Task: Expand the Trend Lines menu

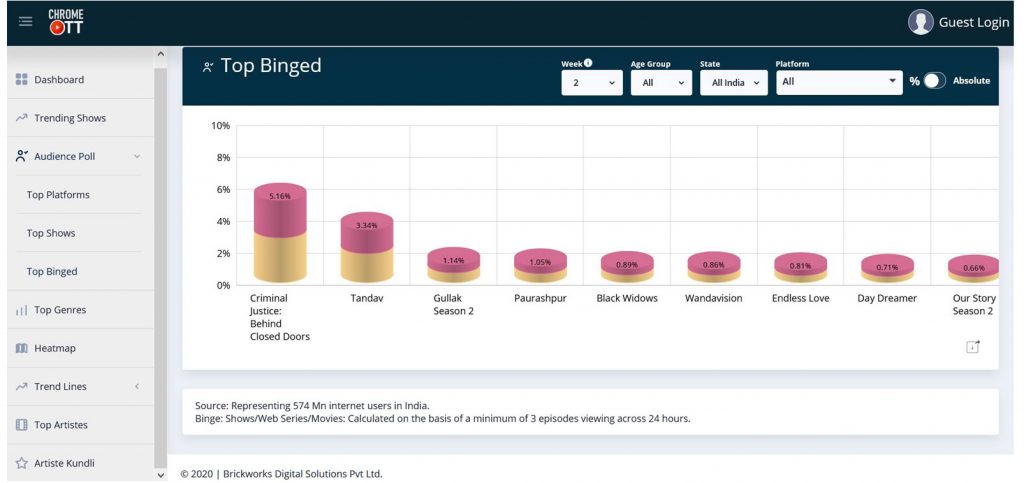Action: coord(136,386)
